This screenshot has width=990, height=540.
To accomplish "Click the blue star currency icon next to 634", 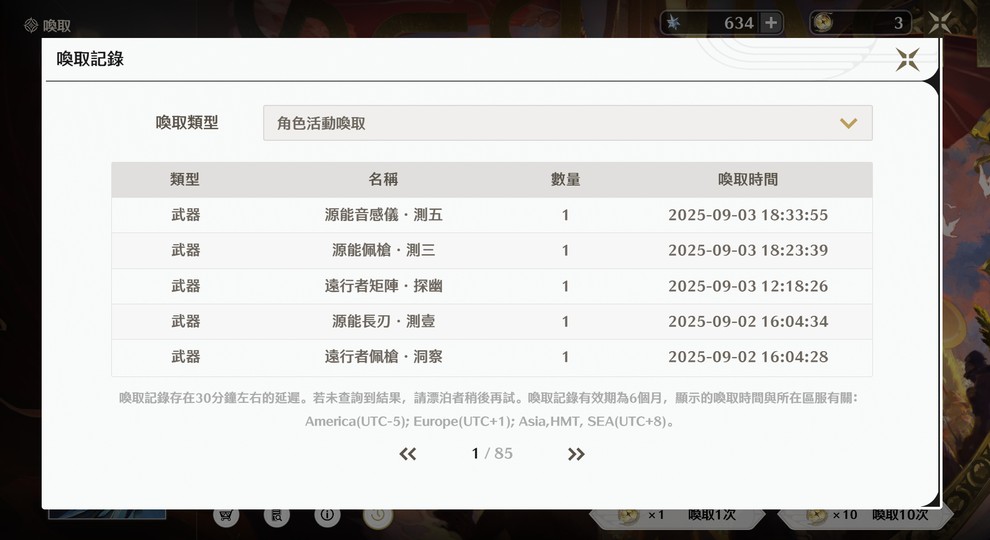I will click(674, 23).
